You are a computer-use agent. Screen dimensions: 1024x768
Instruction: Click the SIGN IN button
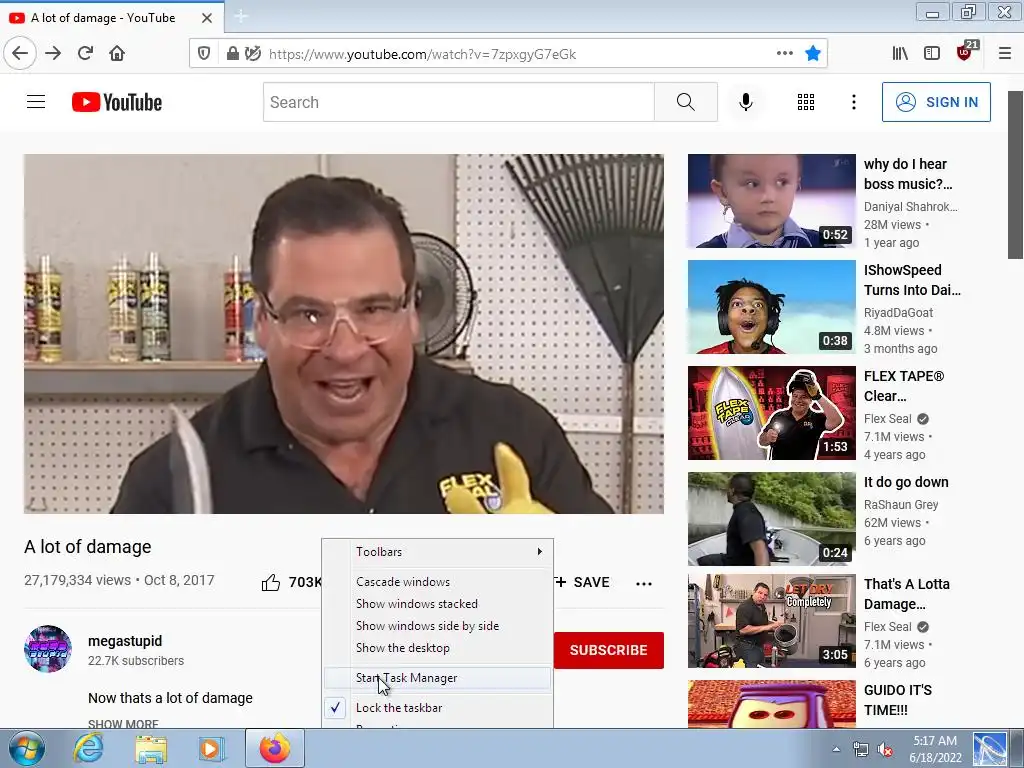[x=936, y=102]
